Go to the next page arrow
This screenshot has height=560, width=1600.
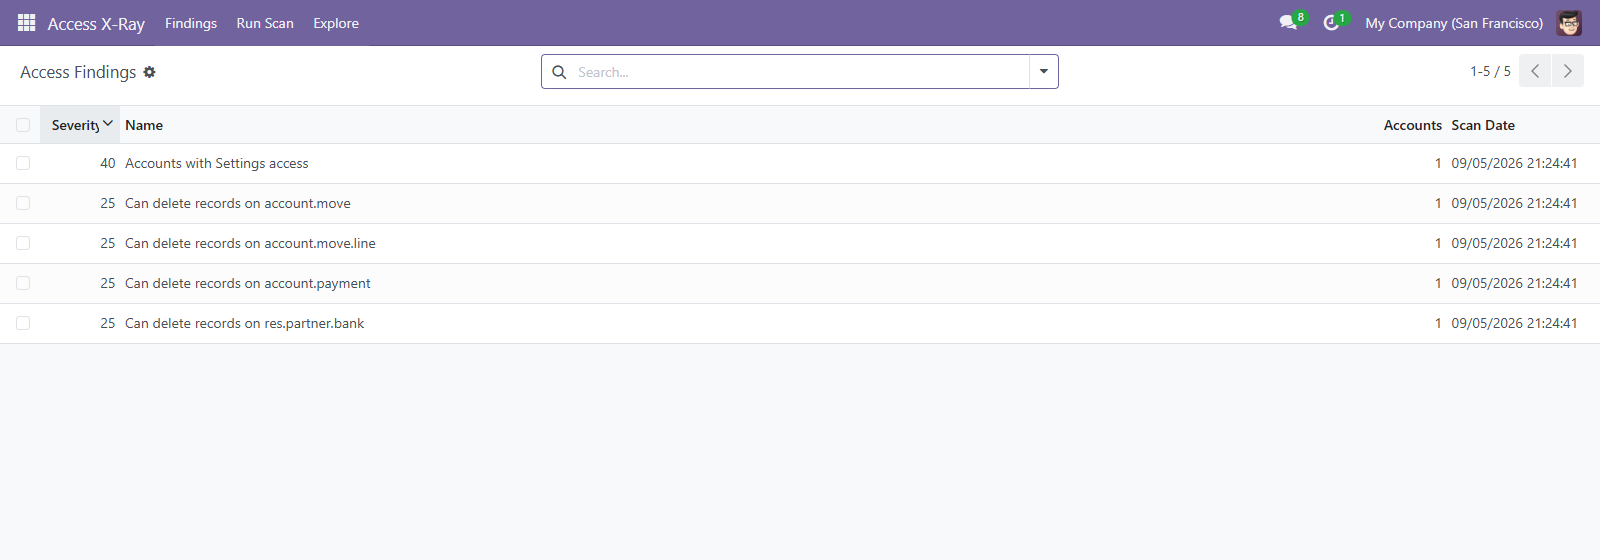point(1567,71)
